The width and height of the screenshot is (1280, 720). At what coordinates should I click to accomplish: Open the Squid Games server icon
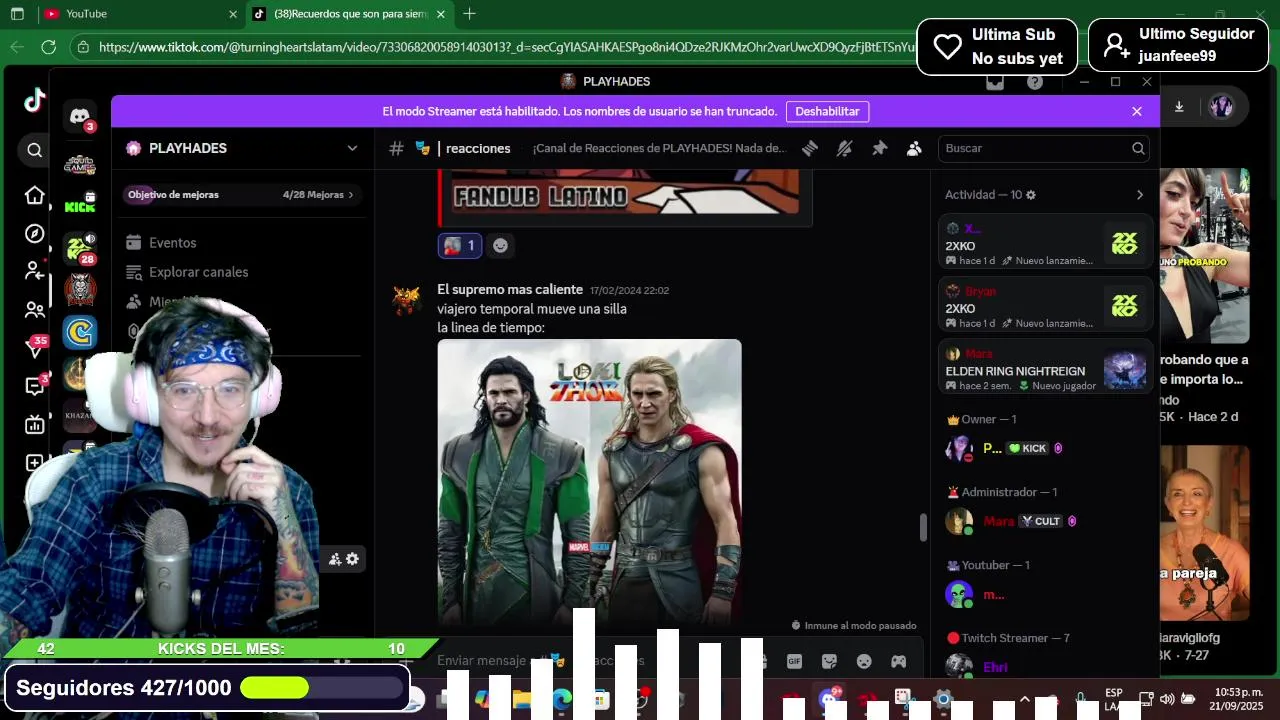tap(80, 165)
